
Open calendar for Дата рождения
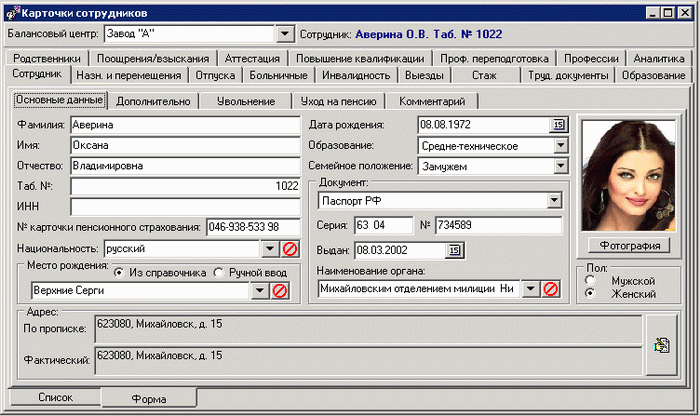point(559,125)
